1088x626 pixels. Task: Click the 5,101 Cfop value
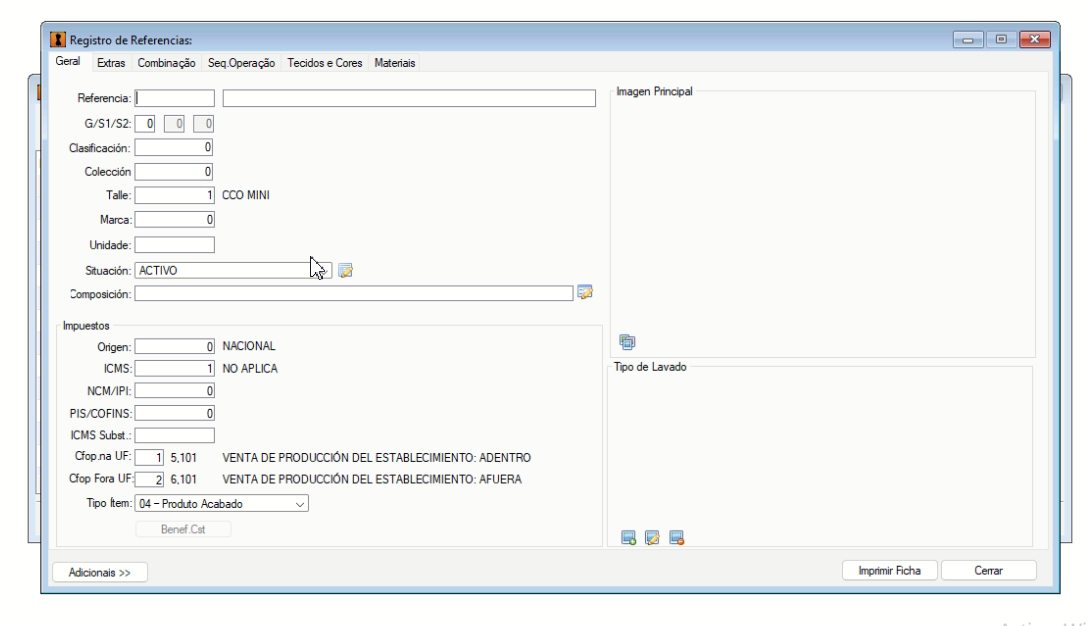(183, 458)
